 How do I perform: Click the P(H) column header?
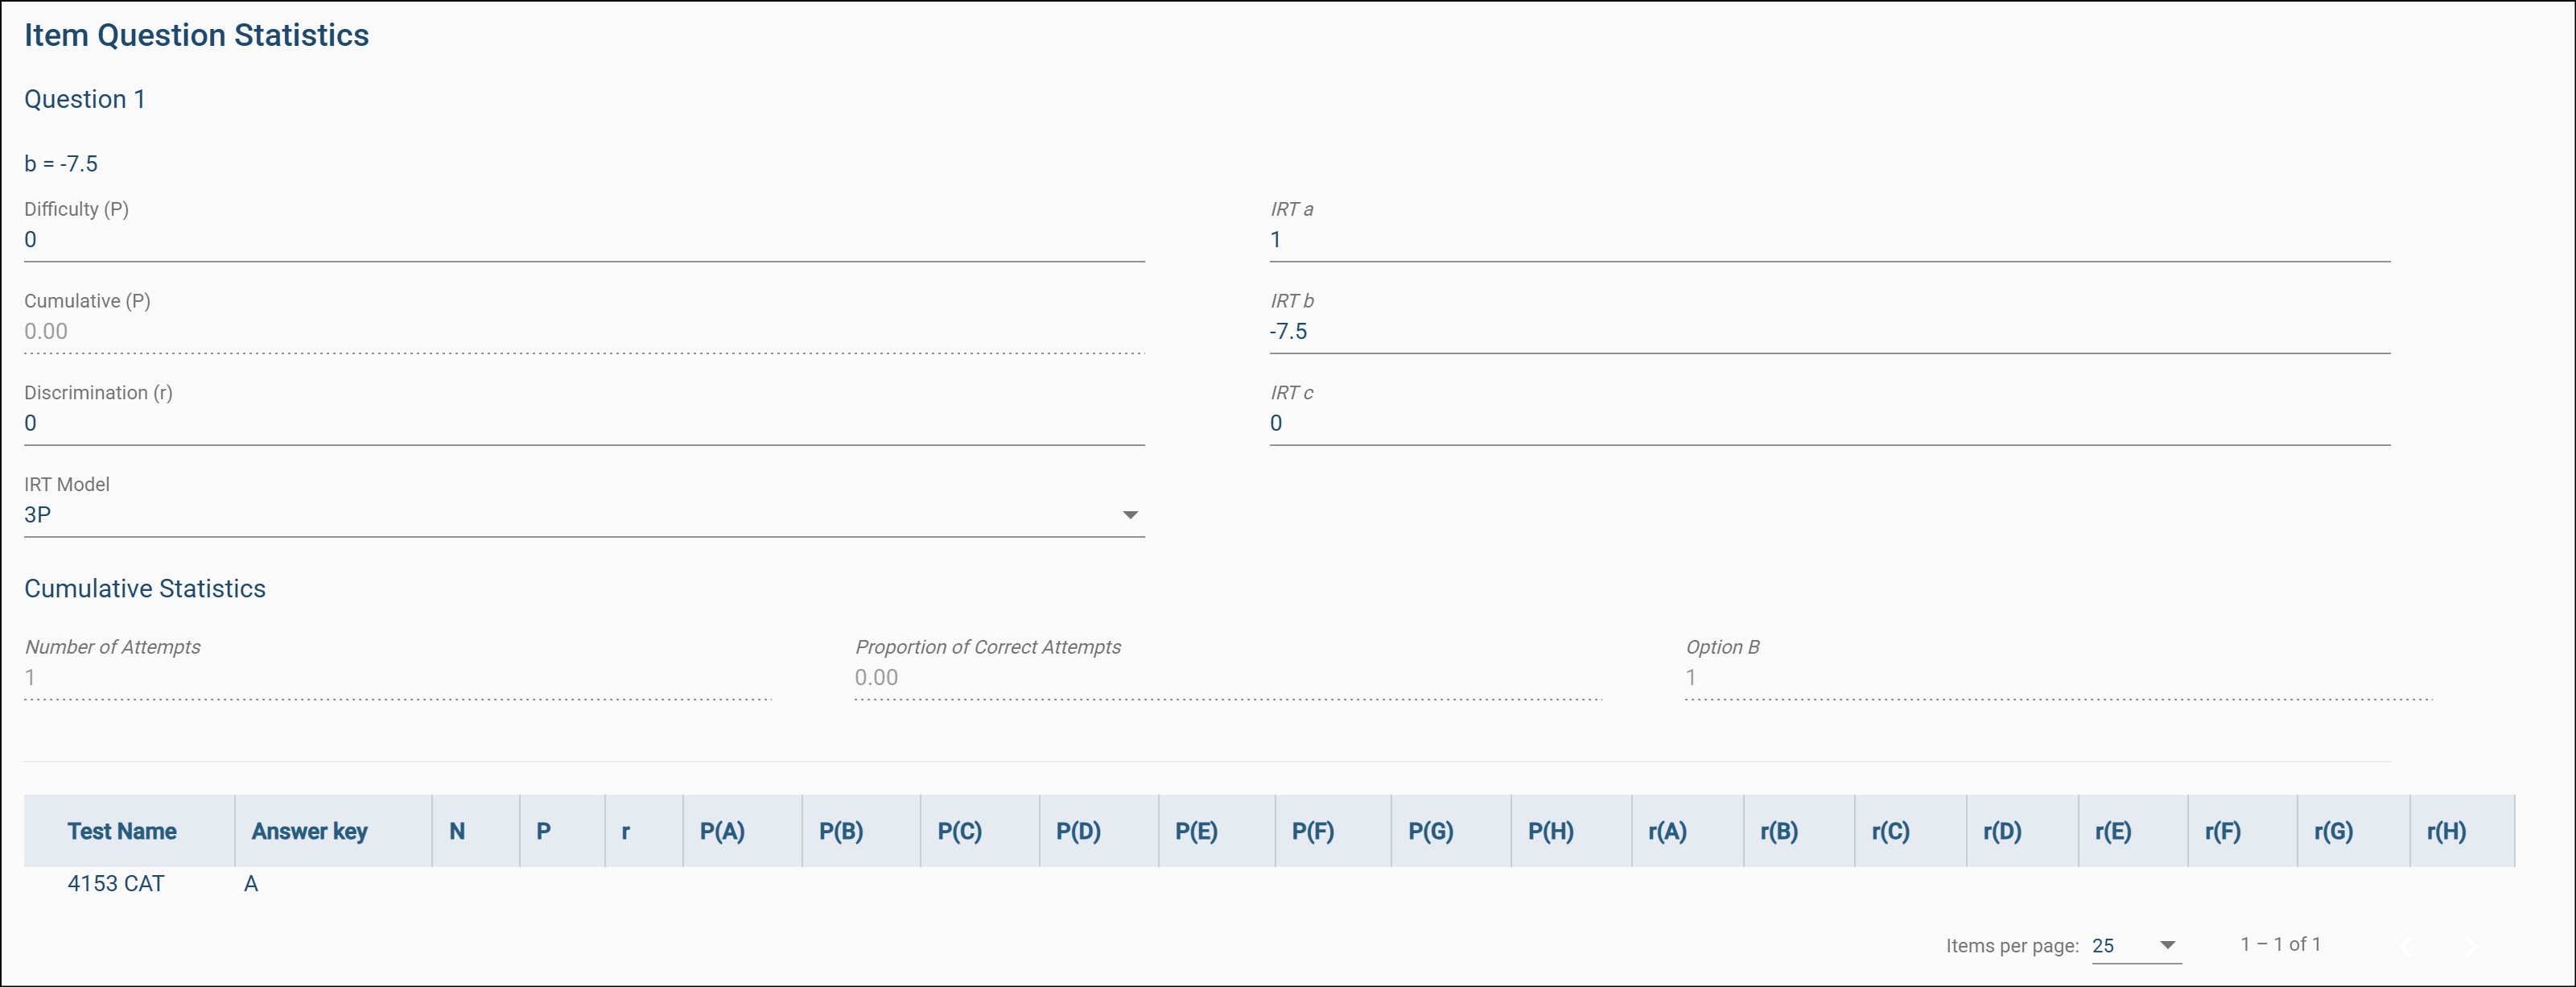click(x=1550, y=831)
